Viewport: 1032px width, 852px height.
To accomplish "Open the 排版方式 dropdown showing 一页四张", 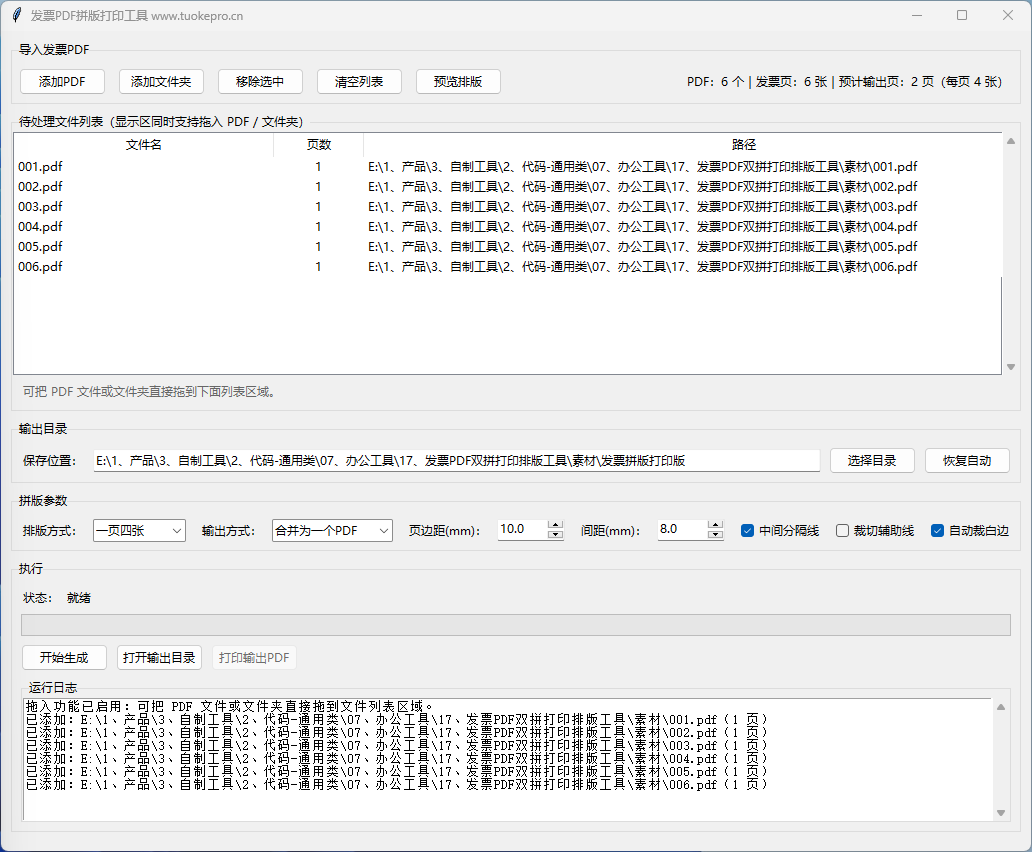I will tap(139, 531).
